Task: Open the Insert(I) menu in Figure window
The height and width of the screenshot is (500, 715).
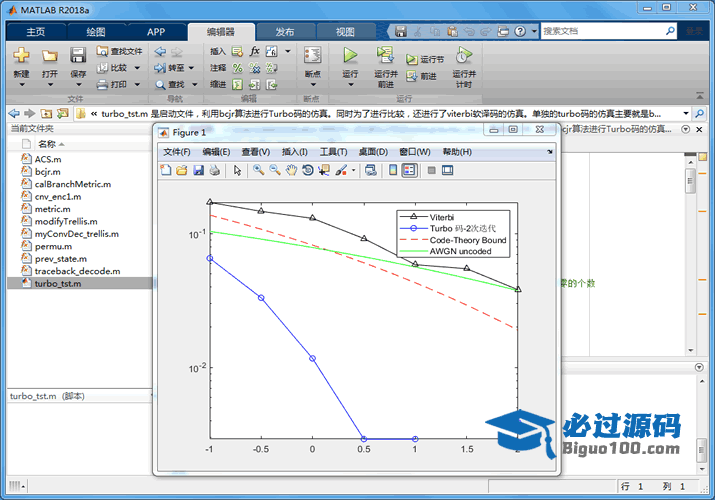Action: (x=295, y=152)
